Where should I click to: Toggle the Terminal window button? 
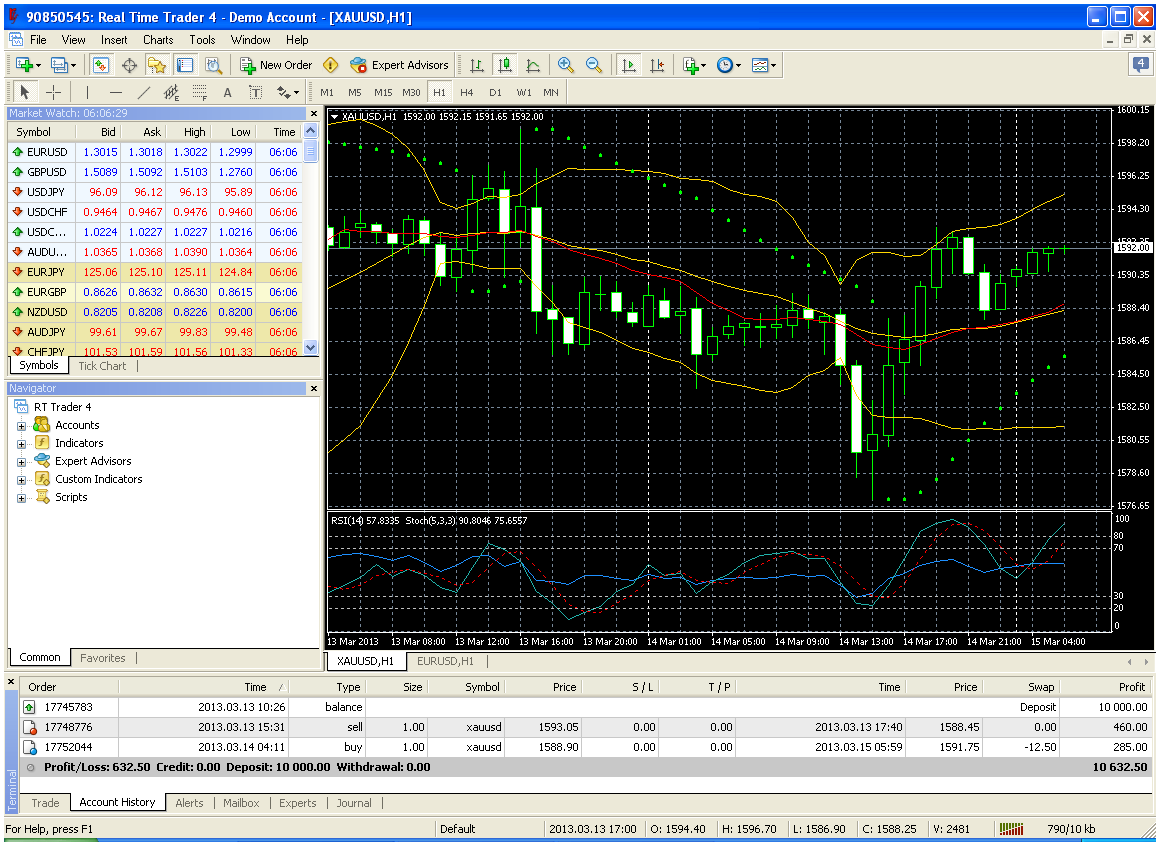click(x=185, y=65)
